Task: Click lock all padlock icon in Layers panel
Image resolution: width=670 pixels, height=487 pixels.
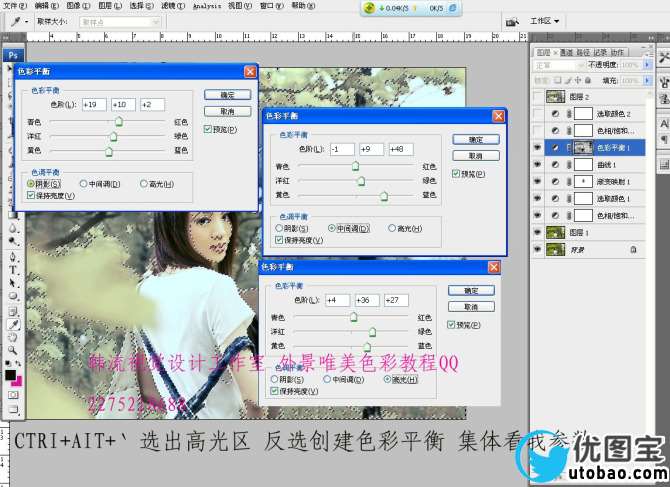Action: coord(588,80)
